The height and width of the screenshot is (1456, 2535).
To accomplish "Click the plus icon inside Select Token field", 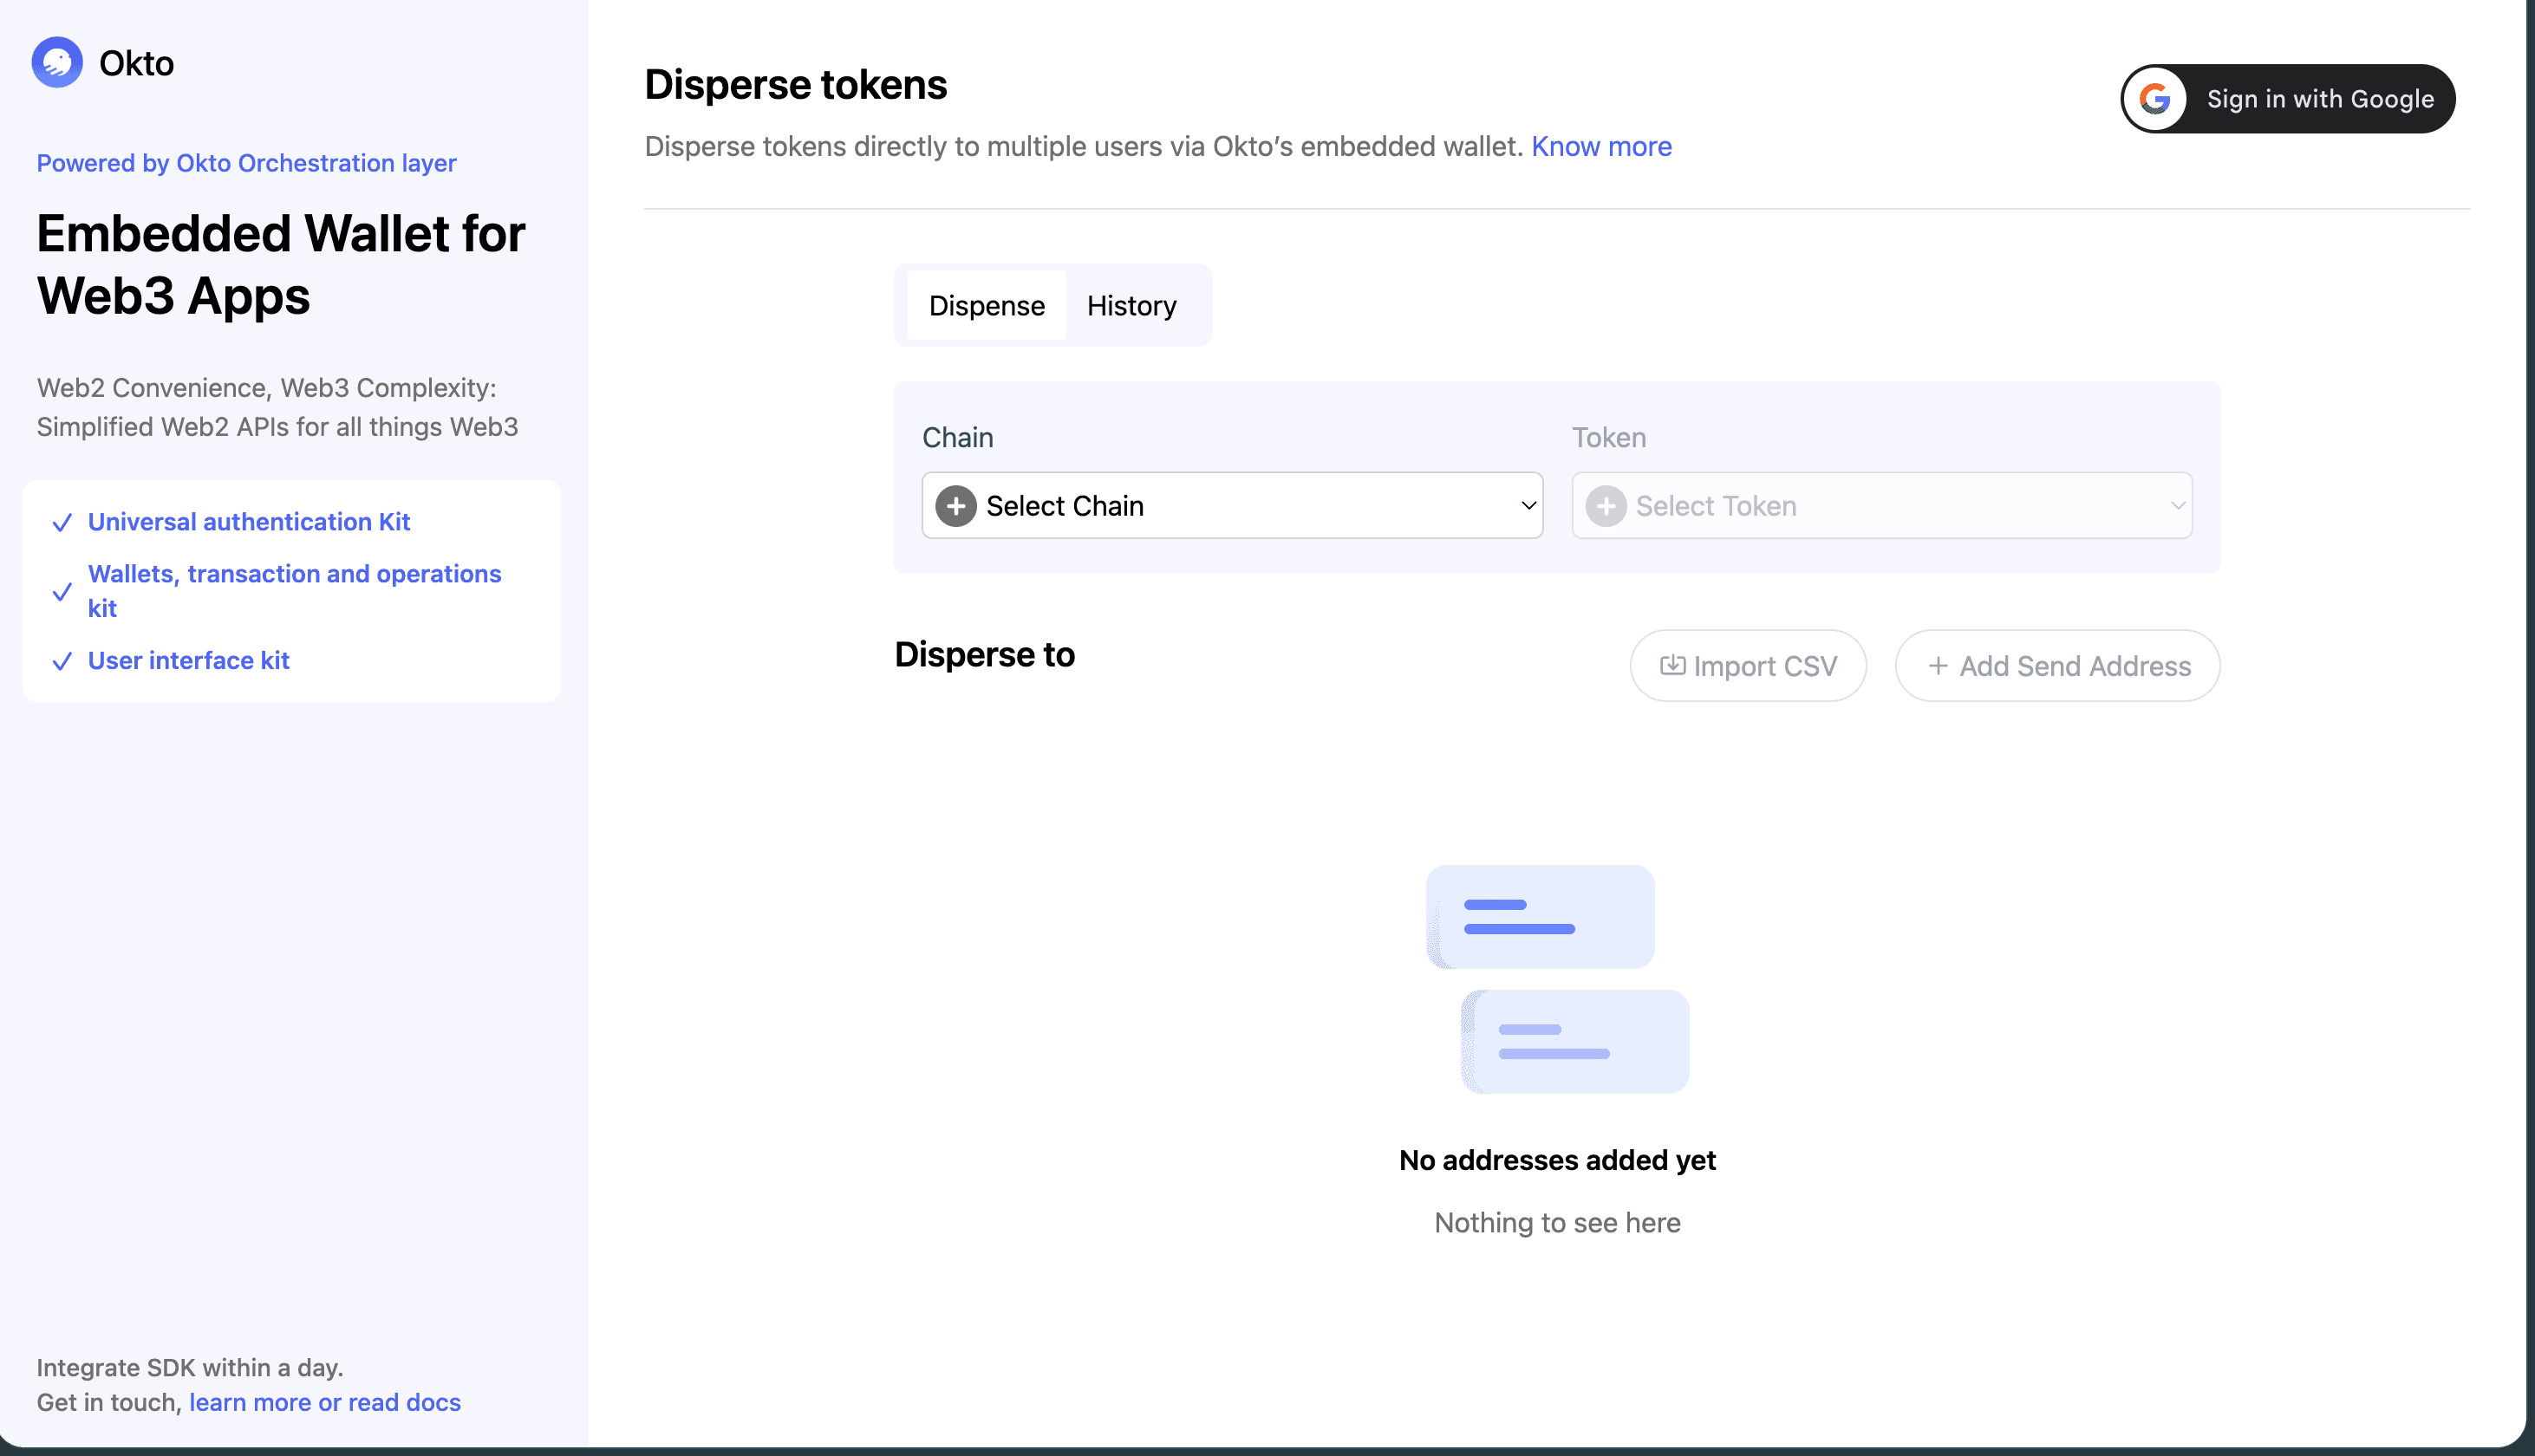I will (1606, 505).
